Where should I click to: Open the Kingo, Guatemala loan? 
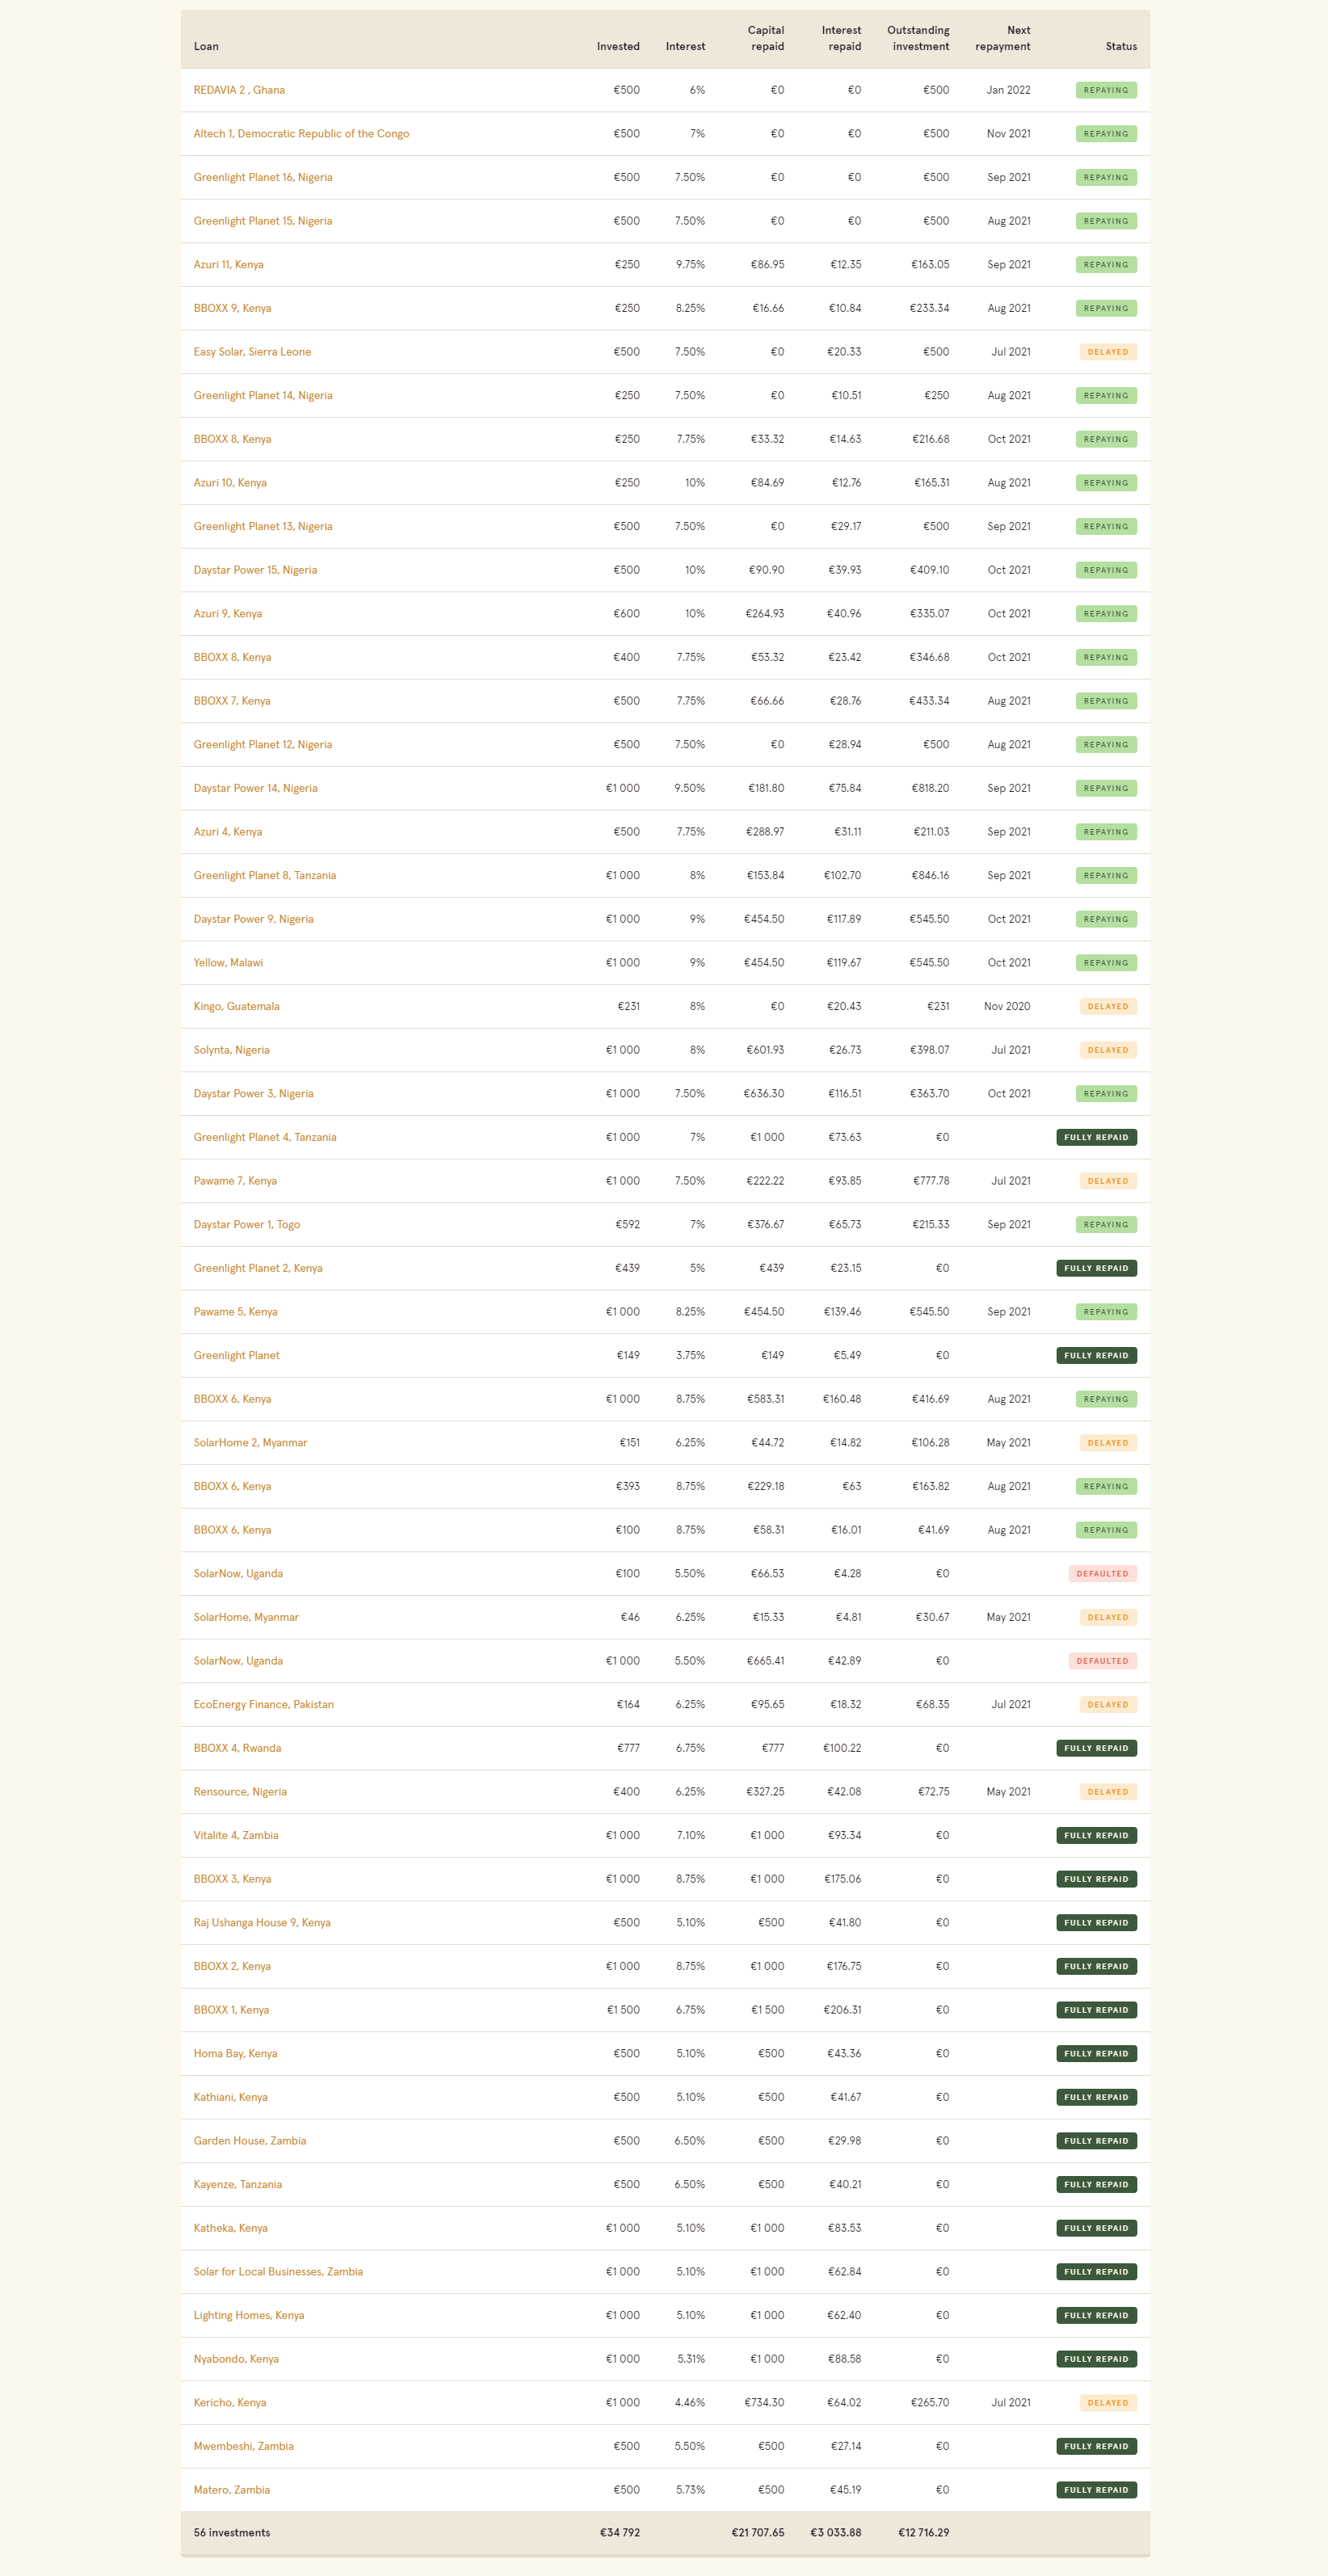236,1006
